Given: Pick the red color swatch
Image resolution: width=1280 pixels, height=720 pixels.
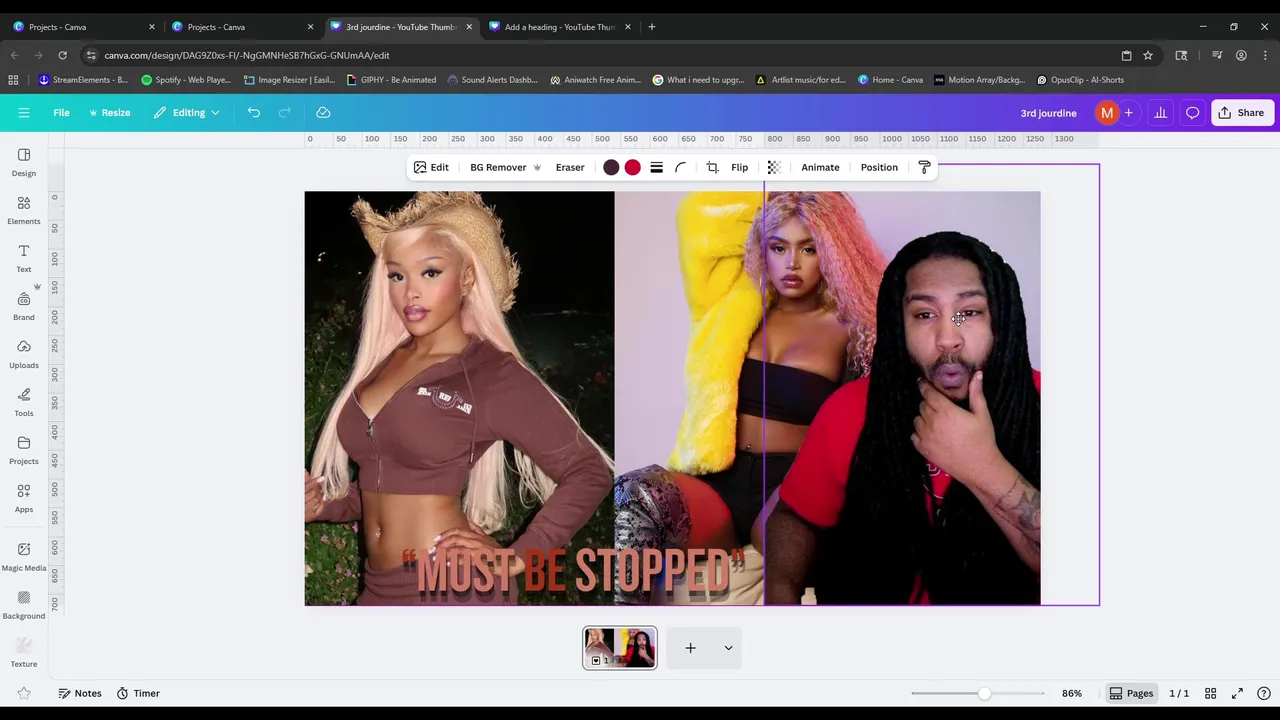Looking at the screenshot, I should click(x=632, y=167).
